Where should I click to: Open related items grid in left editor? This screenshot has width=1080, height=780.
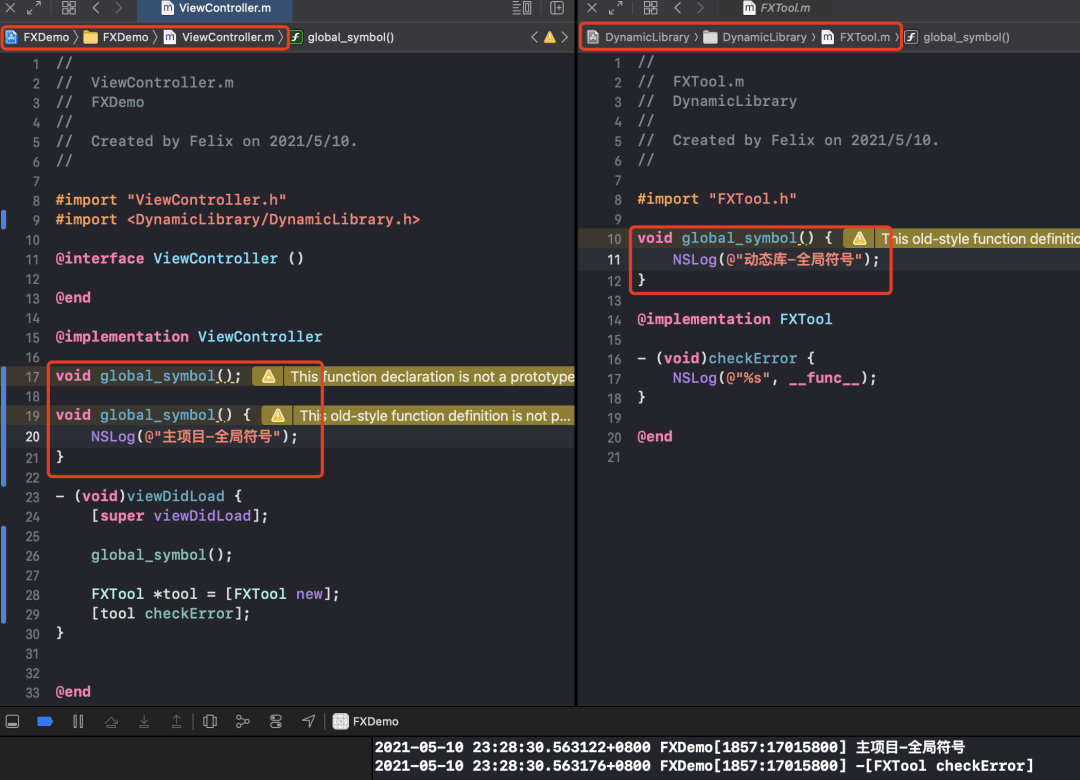coord(69,8)
